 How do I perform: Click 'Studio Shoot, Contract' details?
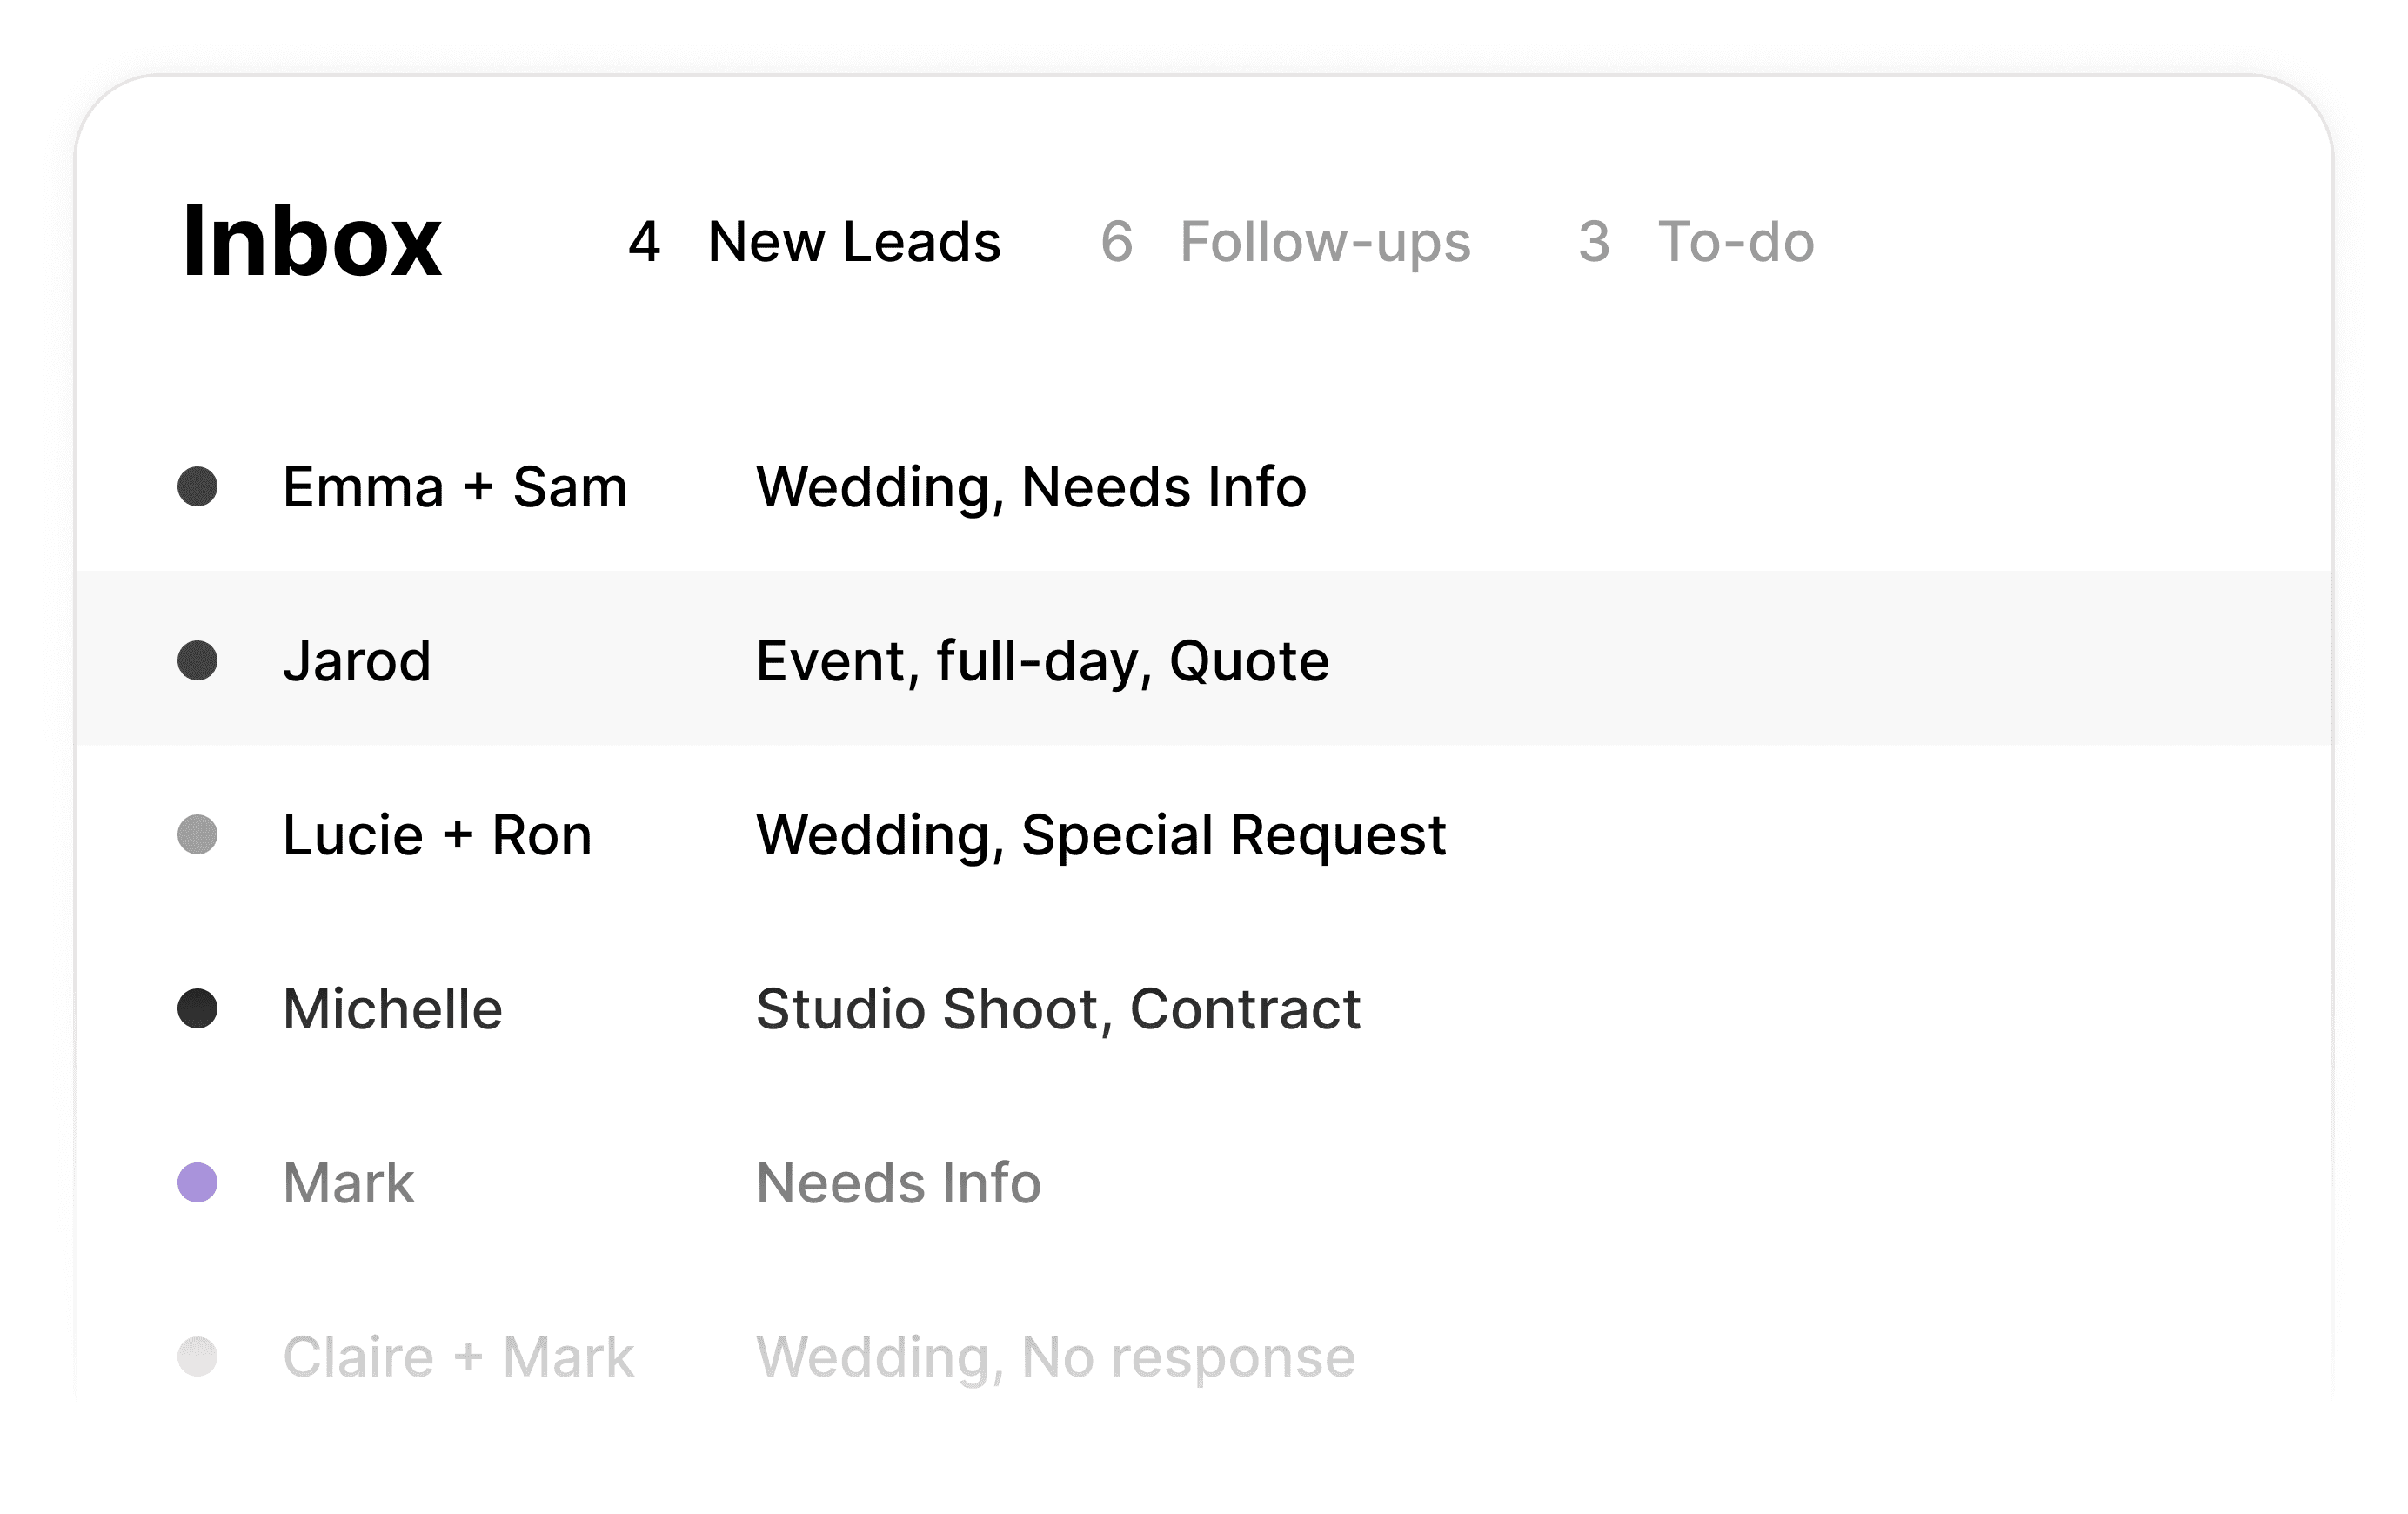tap(1058, 1009)
